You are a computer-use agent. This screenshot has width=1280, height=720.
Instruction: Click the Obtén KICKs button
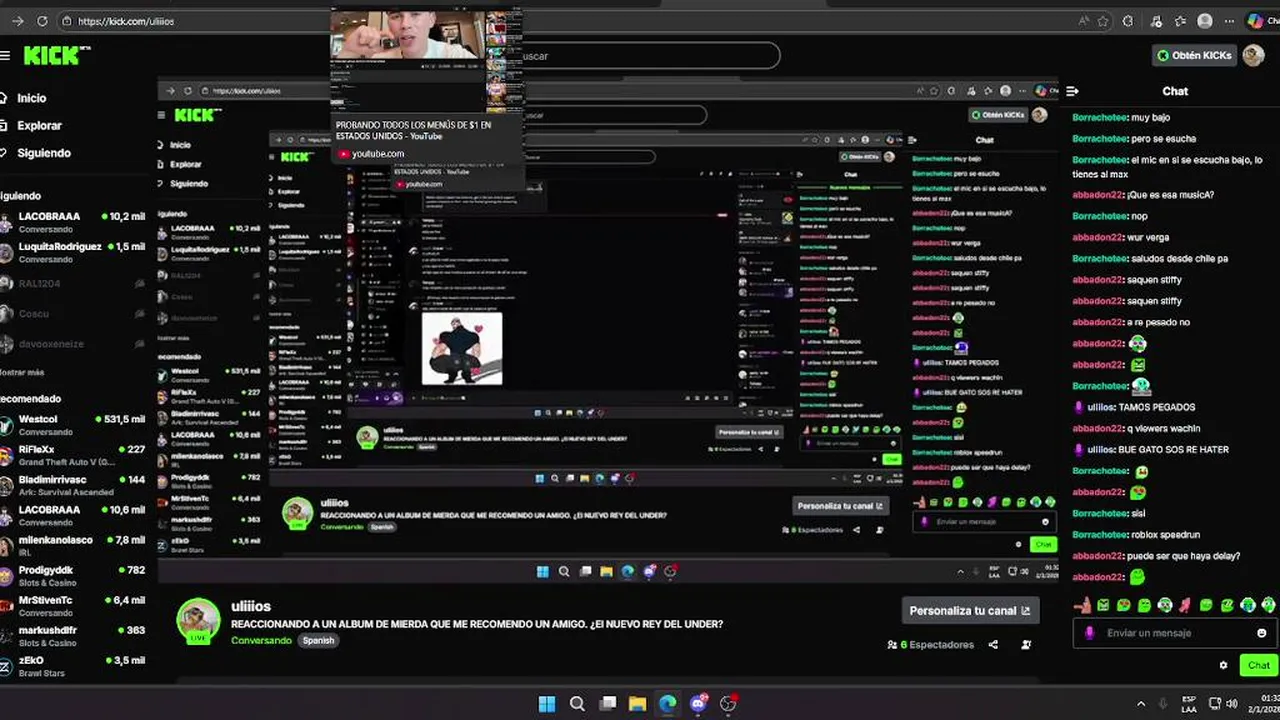(1194, 56)
